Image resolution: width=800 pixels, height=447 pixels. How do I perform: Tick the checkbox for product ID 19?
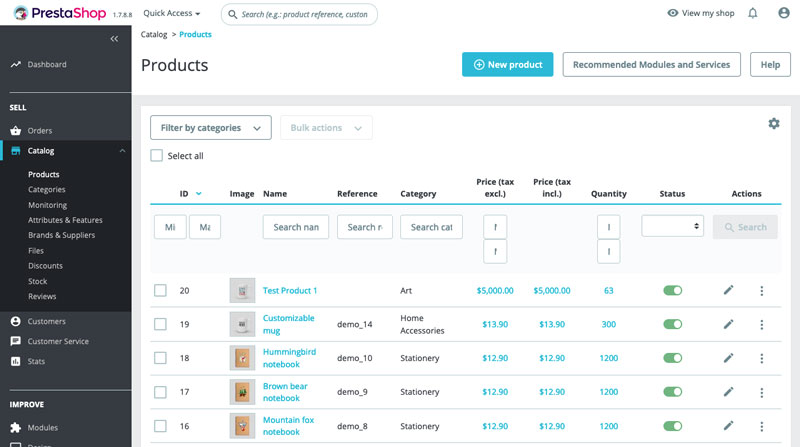pos(160,324)
